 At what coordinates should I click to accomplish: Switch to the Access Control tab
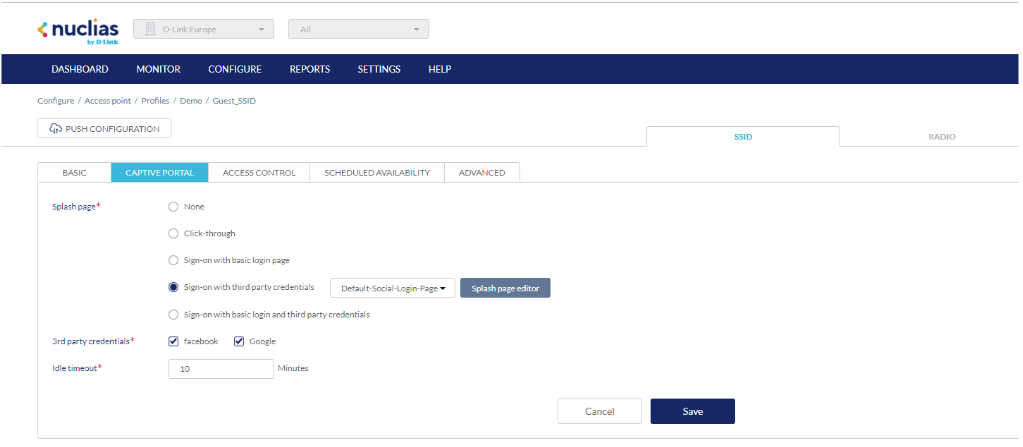(x=259, y=173)
